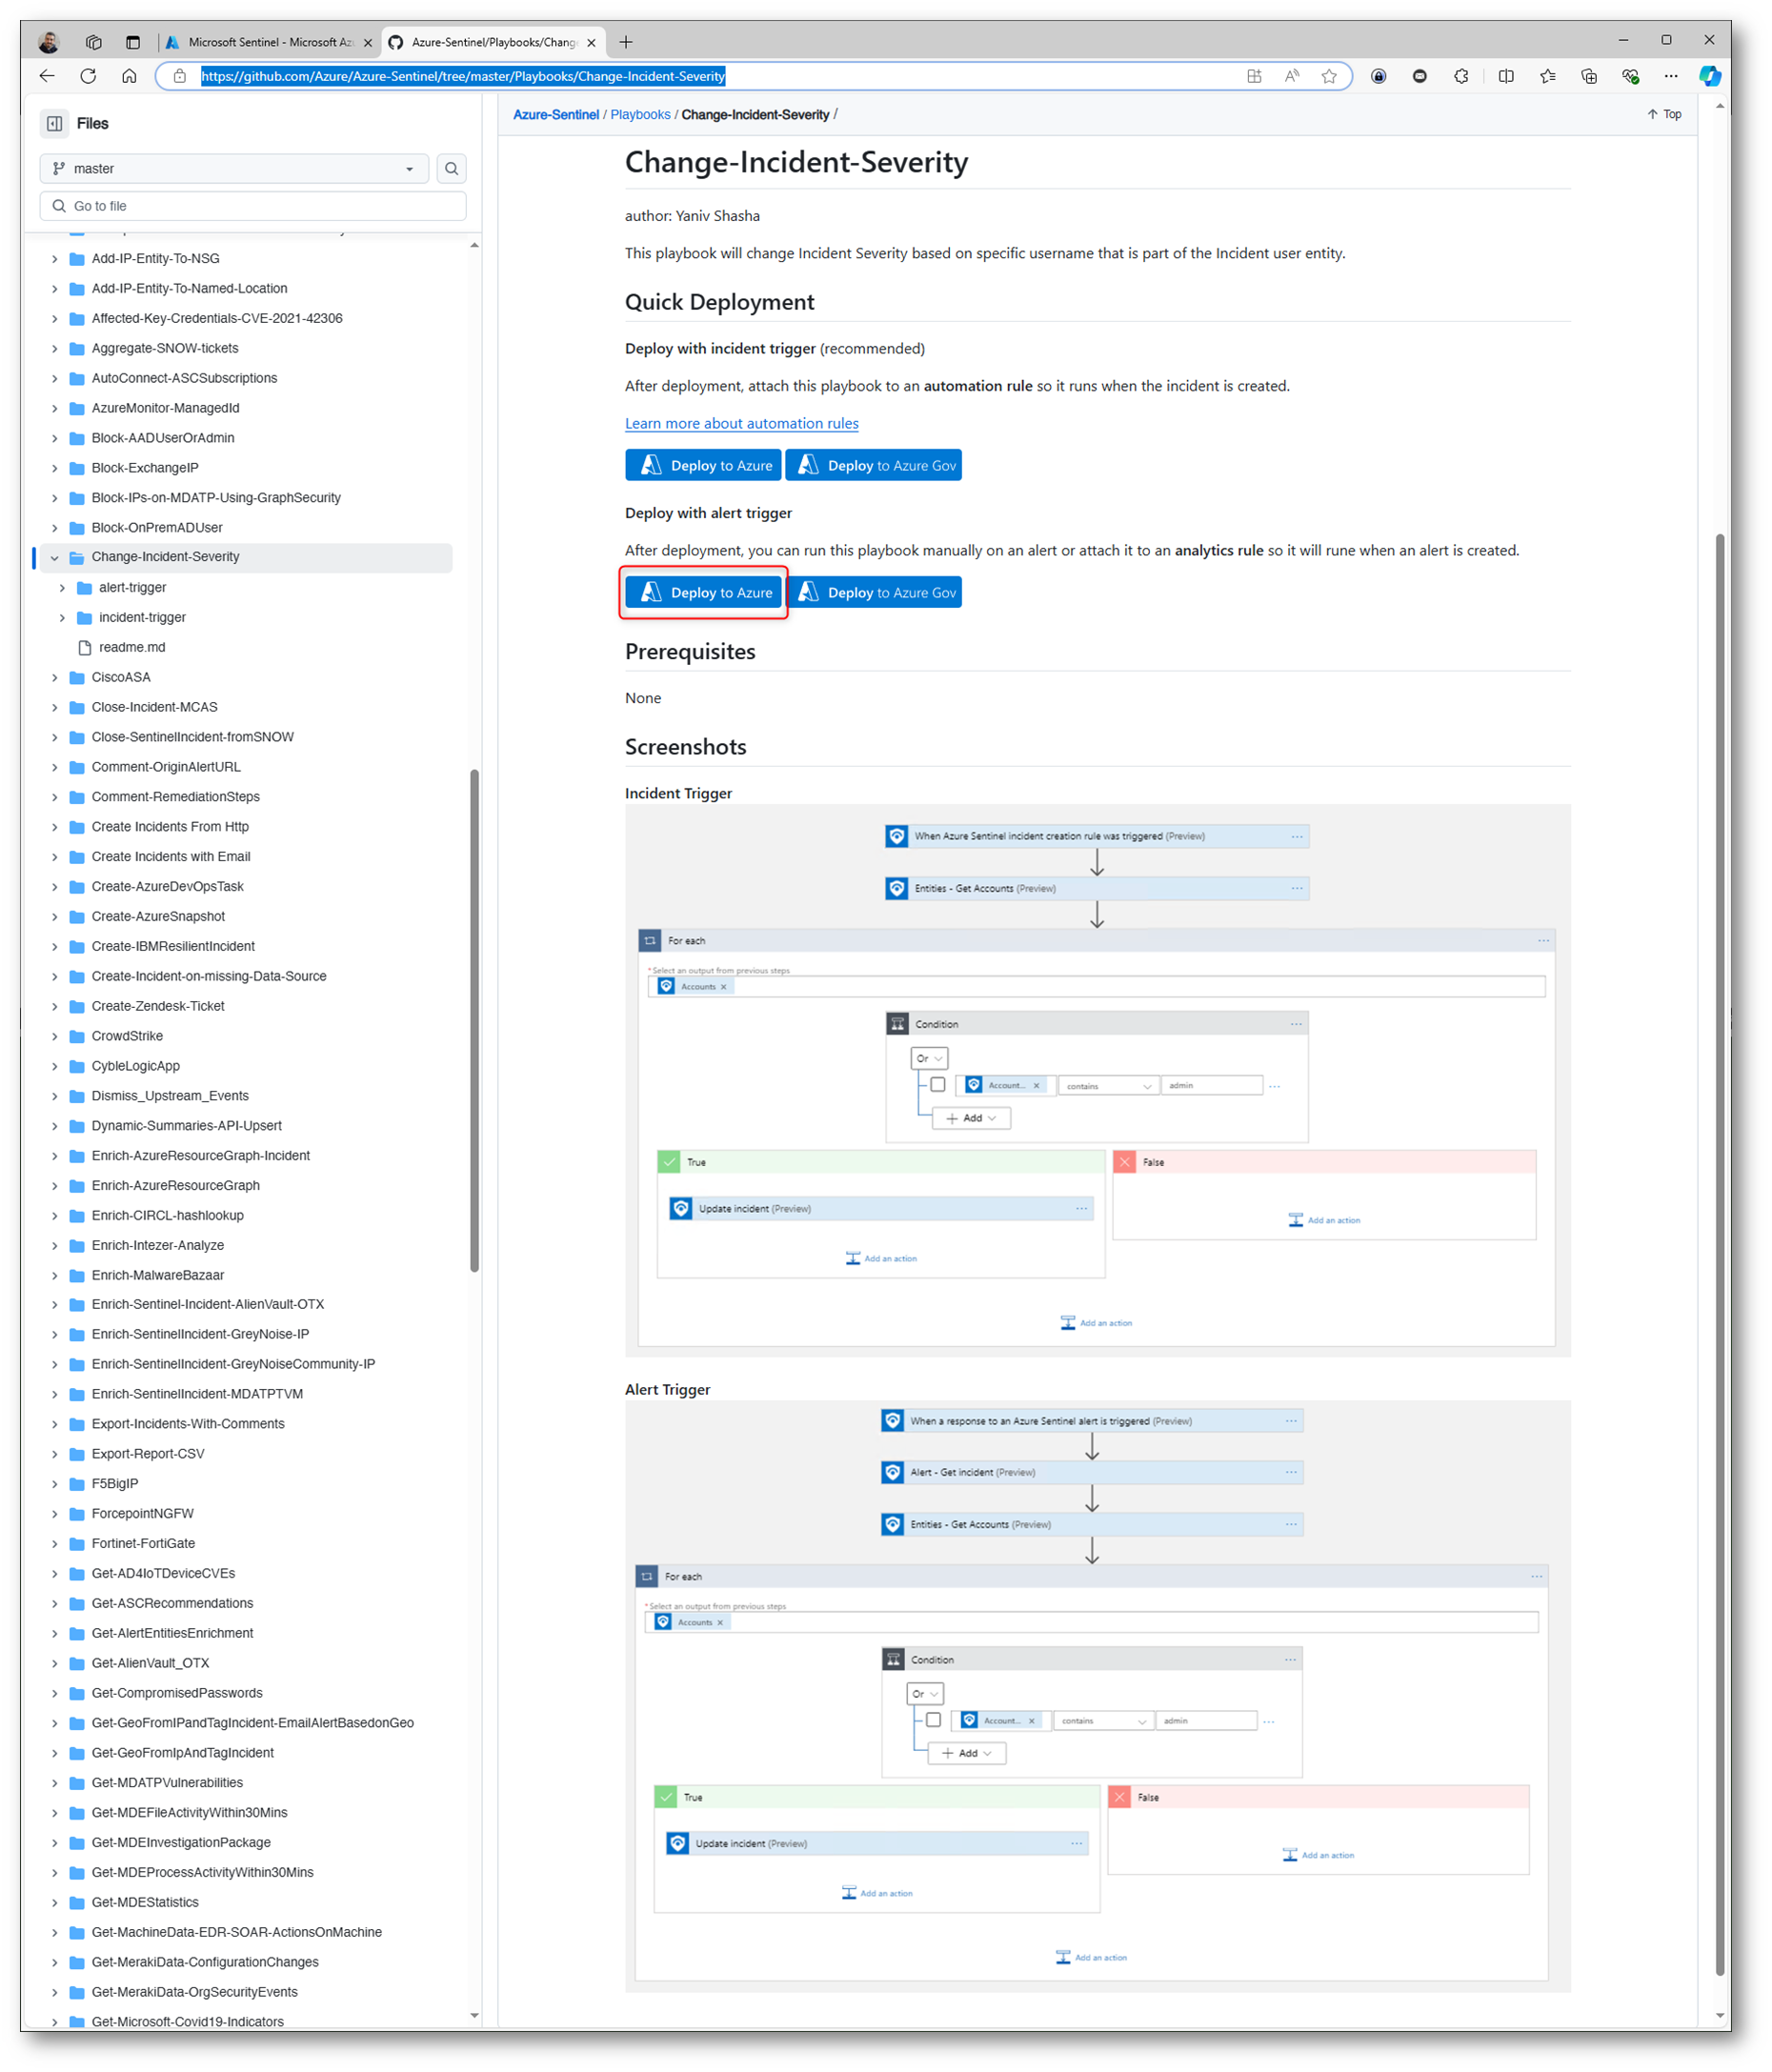The image size is (1772, 2072).
Task: Open master branch dropdown
Action: tap(234, 169)
